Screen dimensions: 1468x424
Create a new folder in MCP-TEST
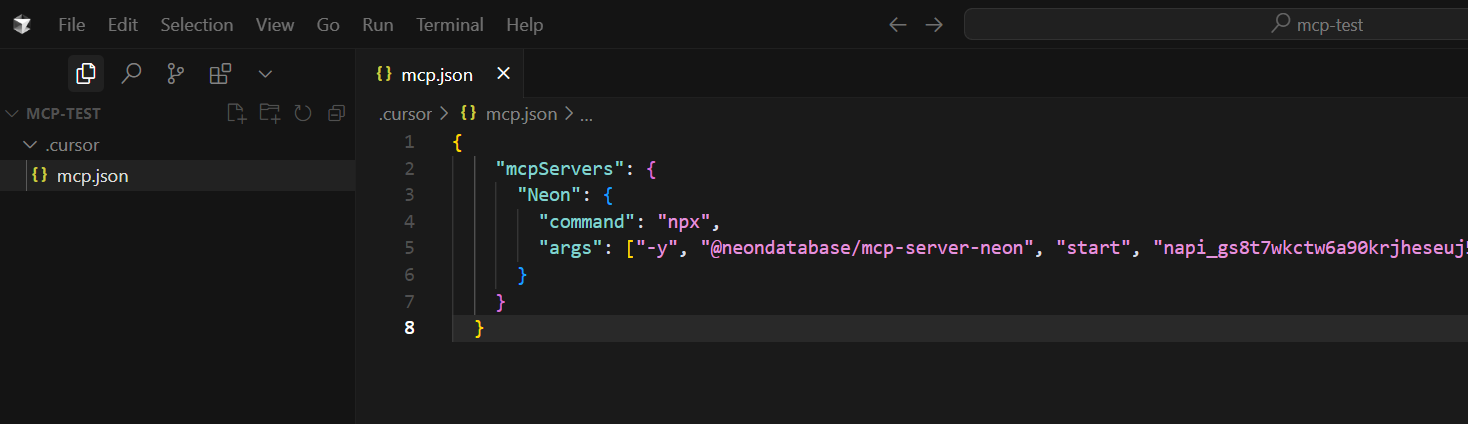pos(270,113)
